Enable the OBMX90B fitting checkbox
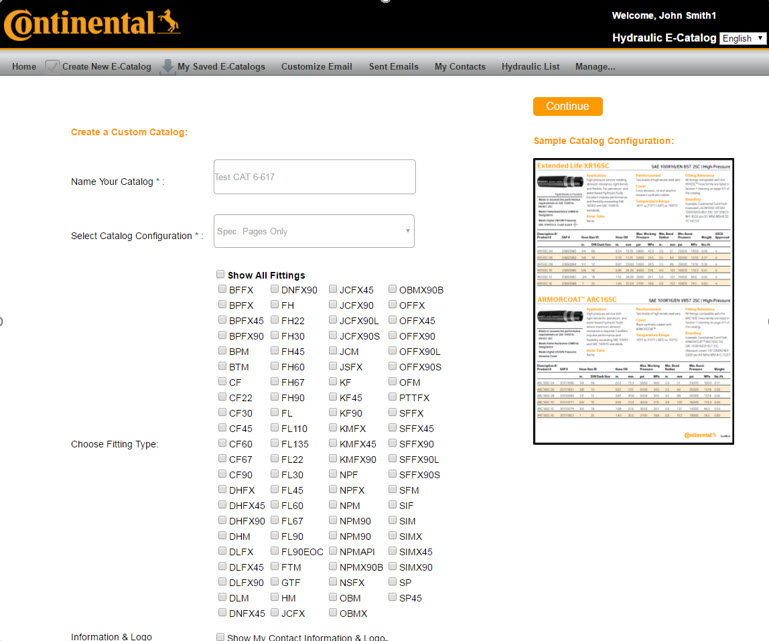 [392, 290]
